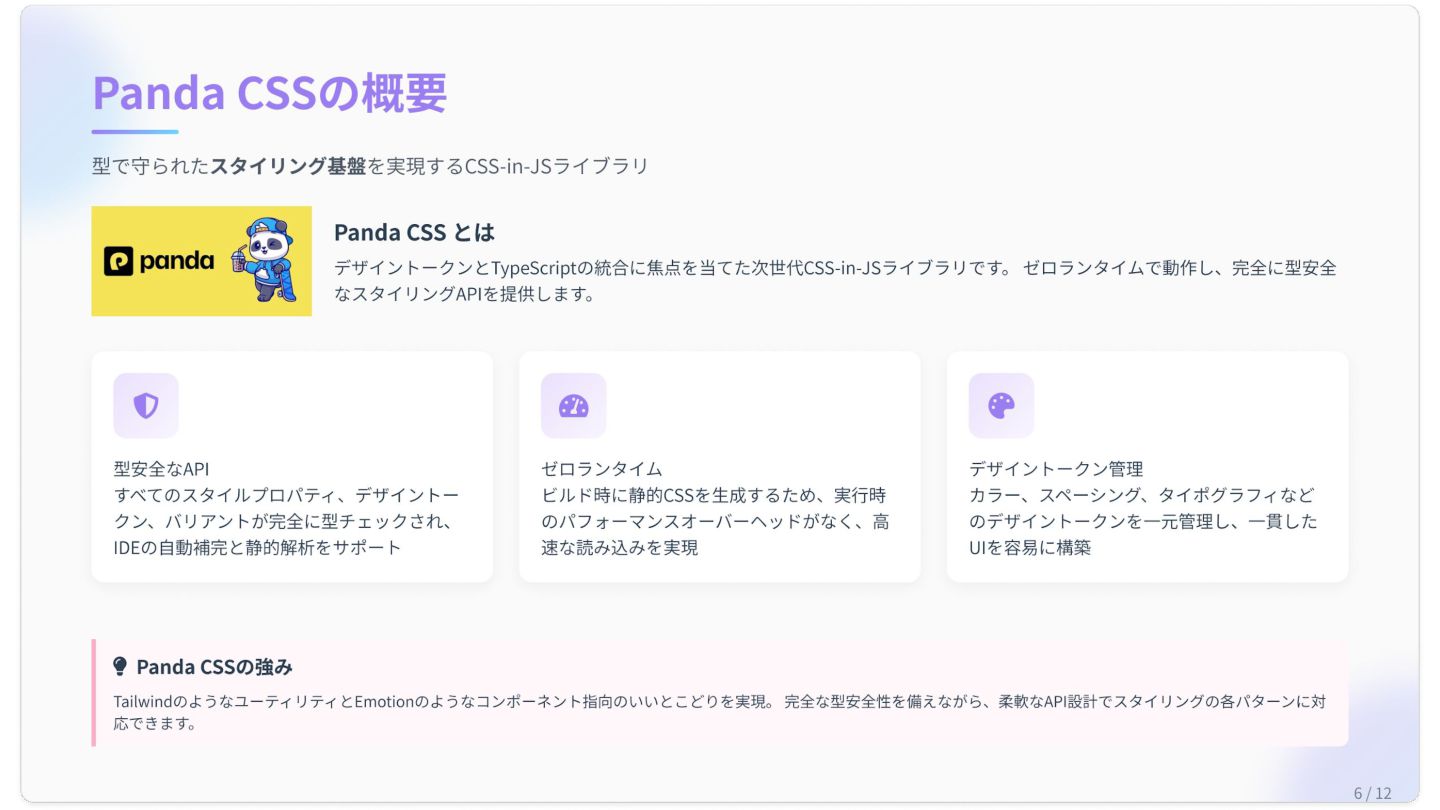
Task: Click the description starting with デザイントークンとTypeScript
Action: 835,281
